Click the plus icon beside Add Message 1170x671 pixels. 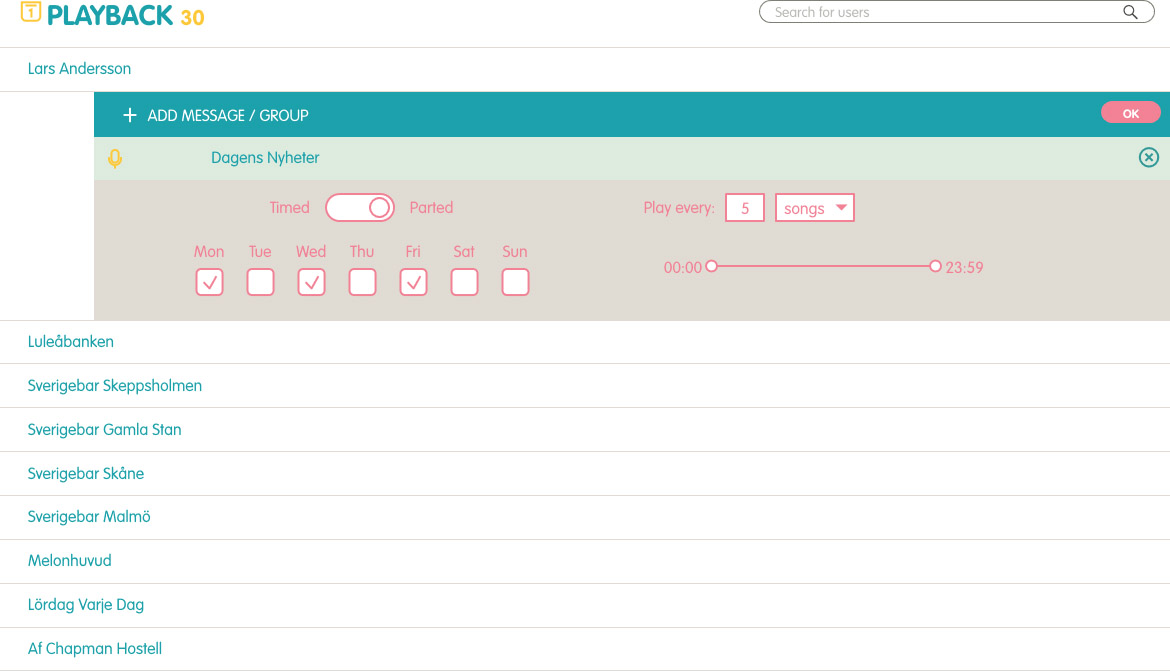[130, 115]
